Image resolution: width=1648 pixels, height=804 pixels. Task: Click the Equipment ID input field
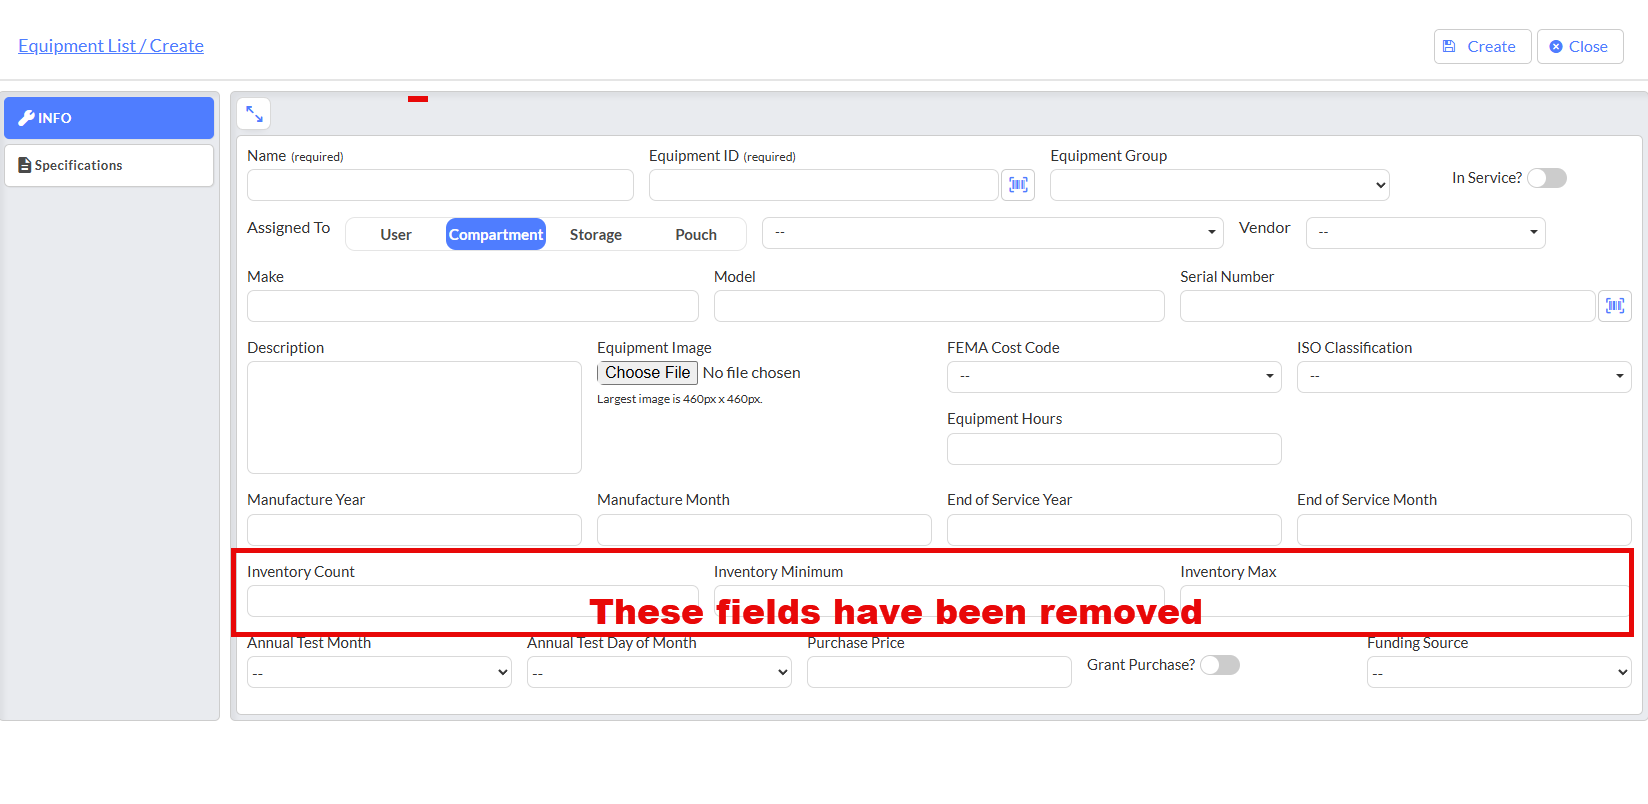pos(824,185)
